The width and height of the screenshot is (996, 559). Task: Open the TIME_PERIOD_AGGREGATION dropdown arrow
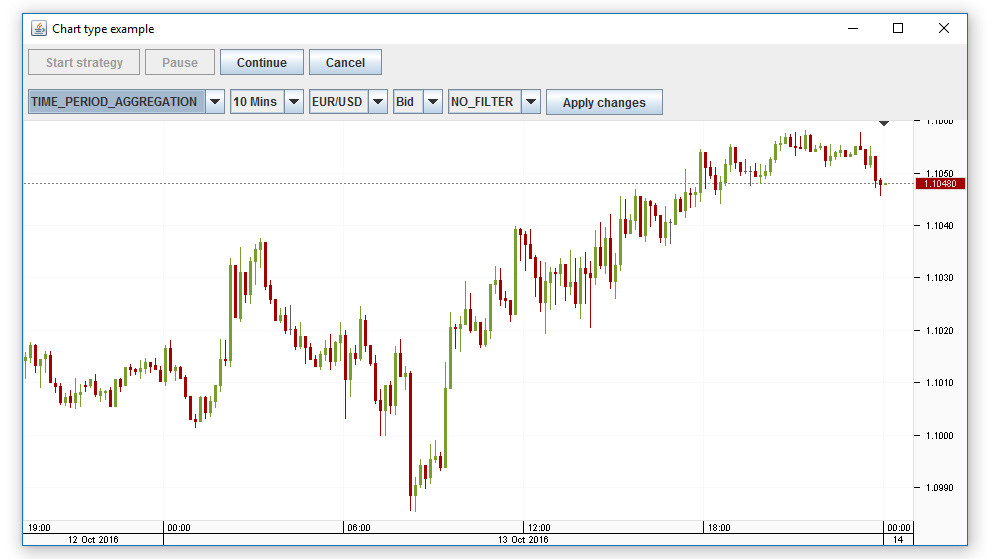[x=215, y=102]
